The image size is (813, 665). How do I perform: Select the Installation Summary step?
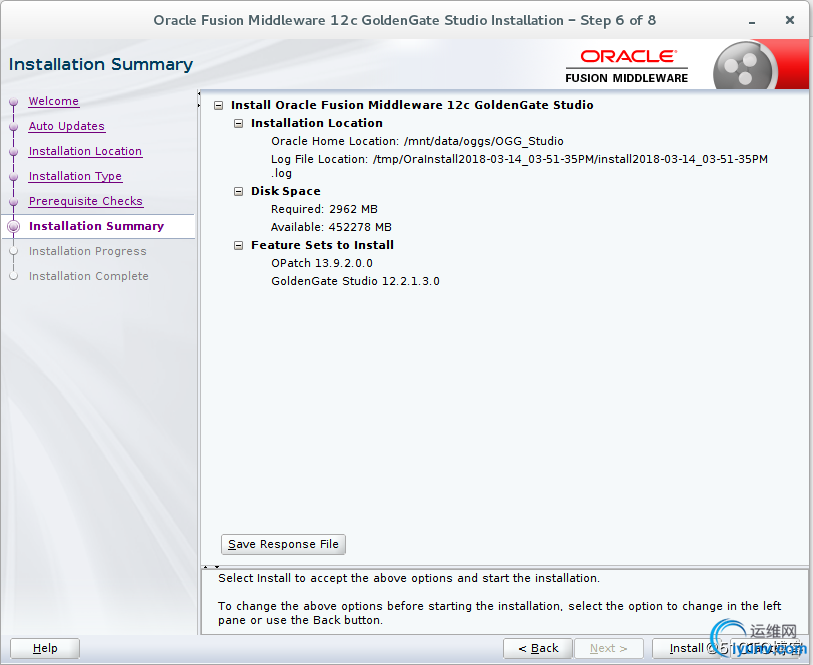tap(96, 226)
